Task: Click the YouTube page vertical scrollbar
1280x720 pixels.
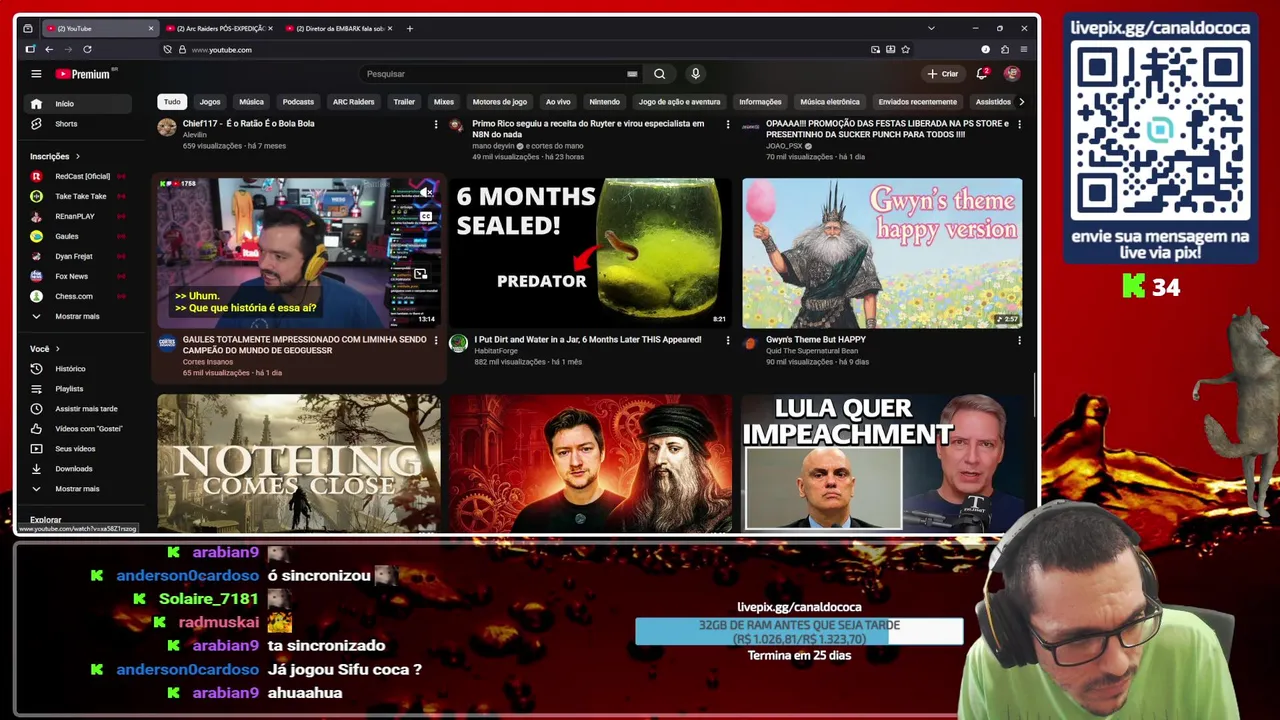Action: pos(1034,395)
